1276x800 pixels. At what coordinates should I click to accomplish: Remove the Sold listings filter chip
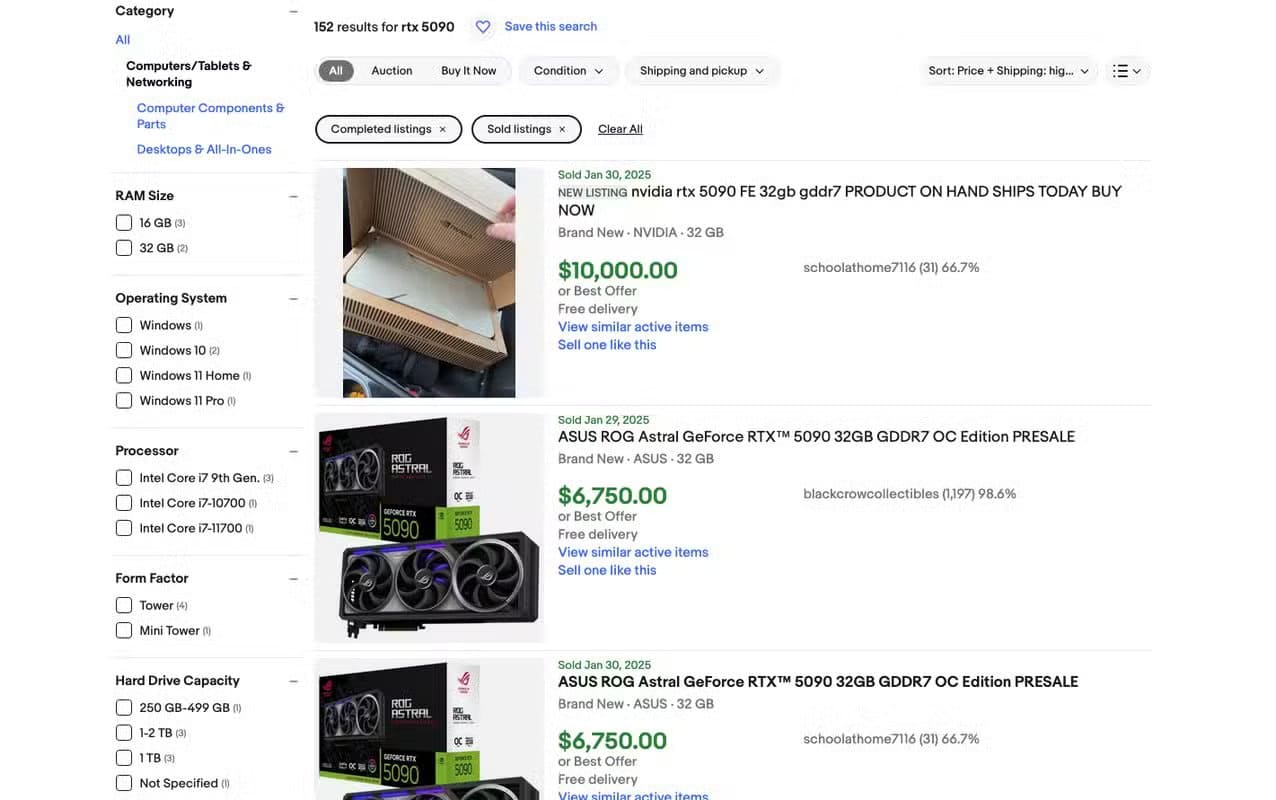[x=561, y=129]
